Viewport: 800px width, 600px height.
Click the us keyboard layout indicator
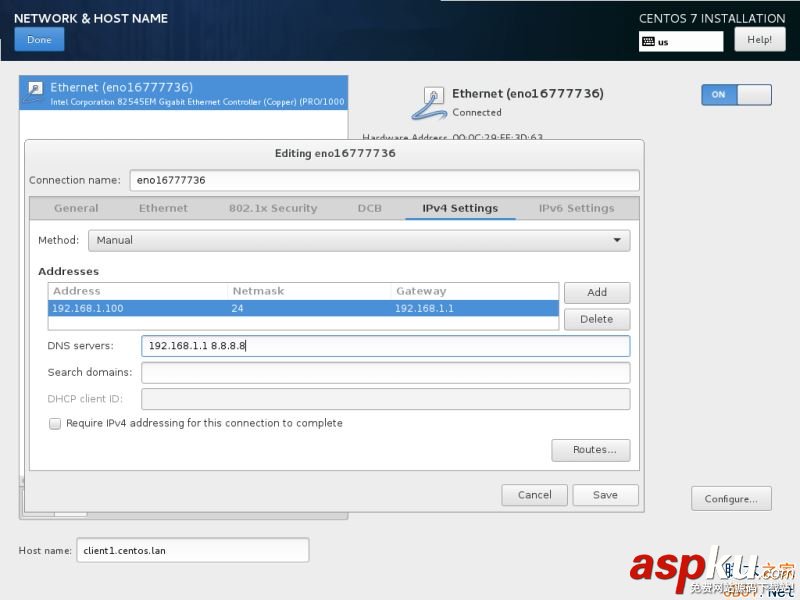681,42
